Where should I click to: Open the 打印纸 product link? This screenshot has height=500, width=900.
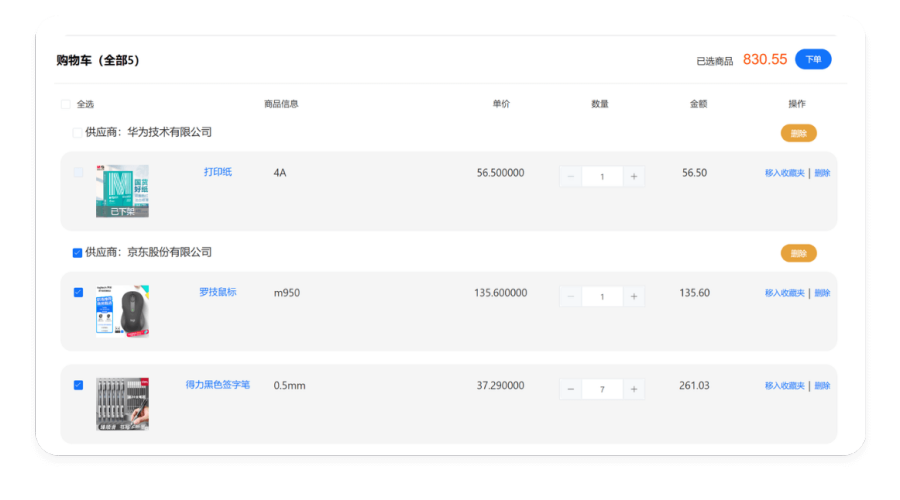(x=218, y=172)
